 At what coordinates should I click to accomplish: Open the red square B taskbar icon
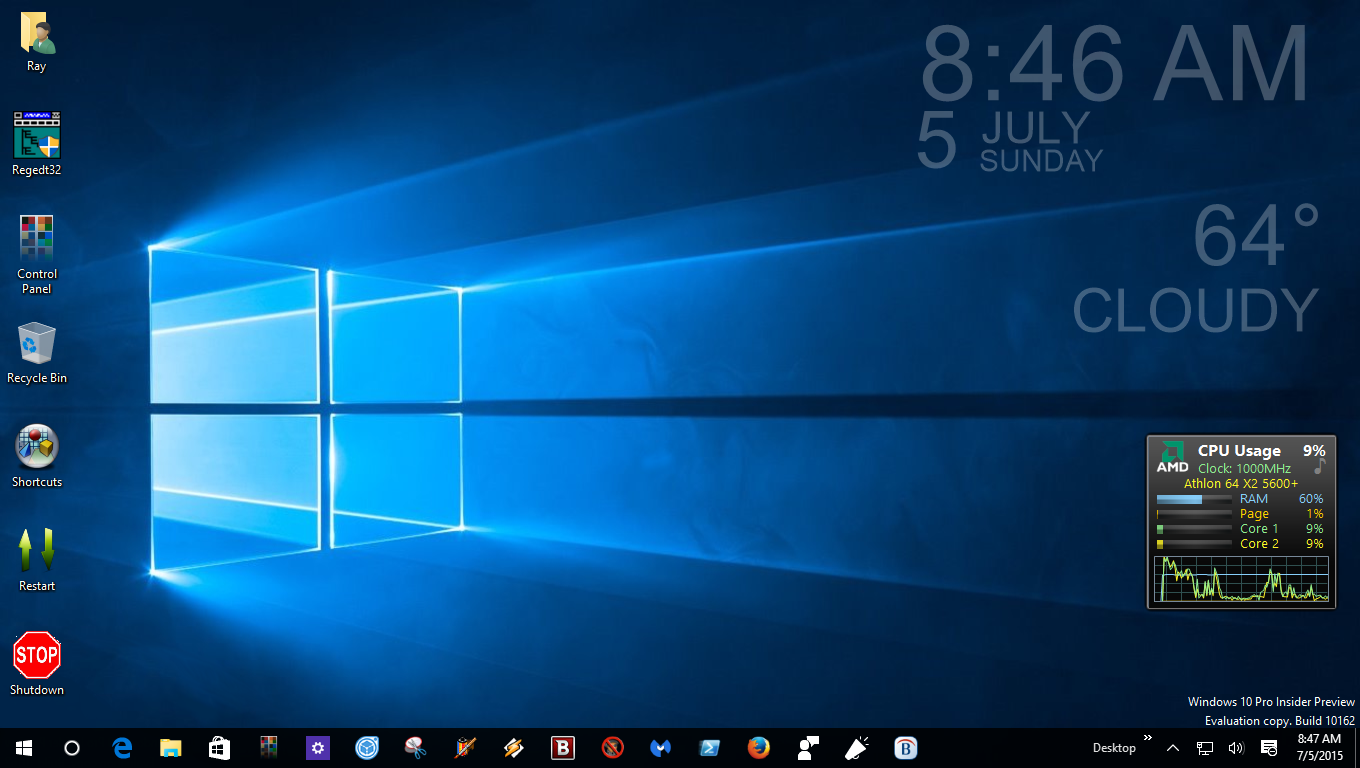[563, 747]
